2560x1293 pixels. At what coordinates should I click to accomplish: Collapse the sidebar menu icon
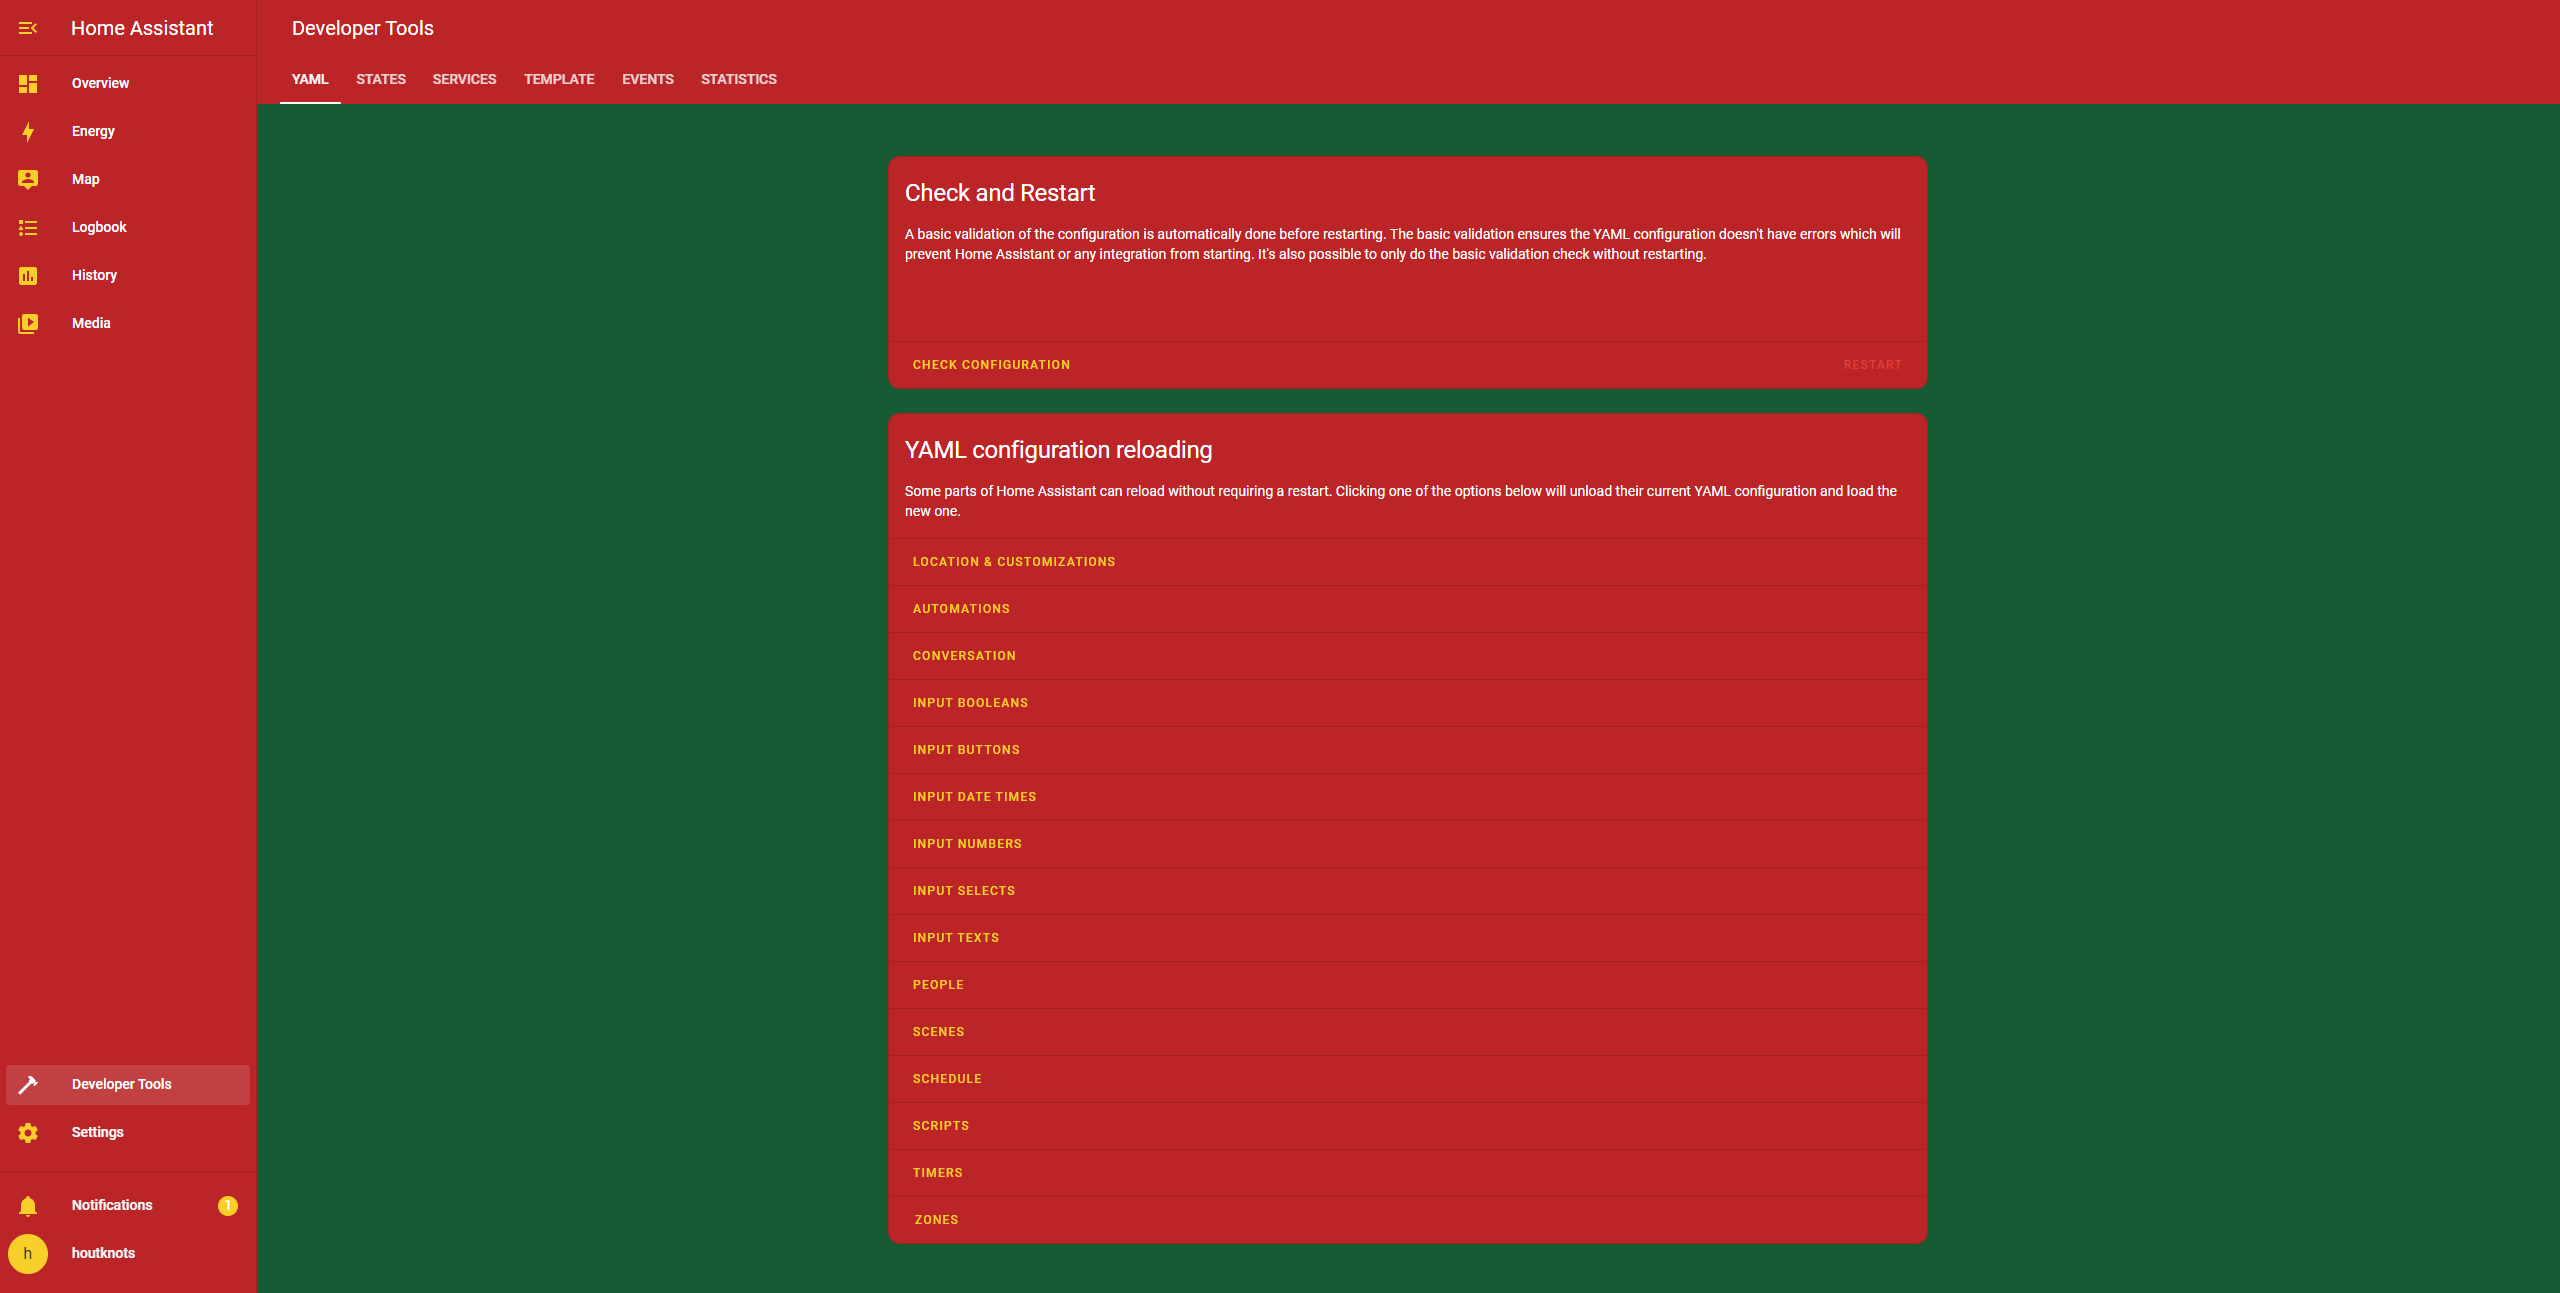pyautogui.click(x=28, y=28)
